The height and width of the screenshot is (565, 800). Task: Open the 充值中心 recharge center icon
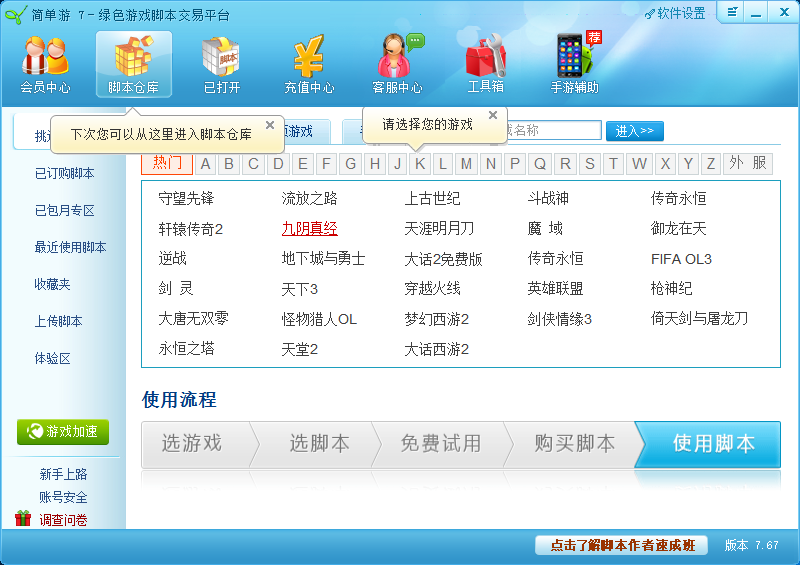click(309, 64)
